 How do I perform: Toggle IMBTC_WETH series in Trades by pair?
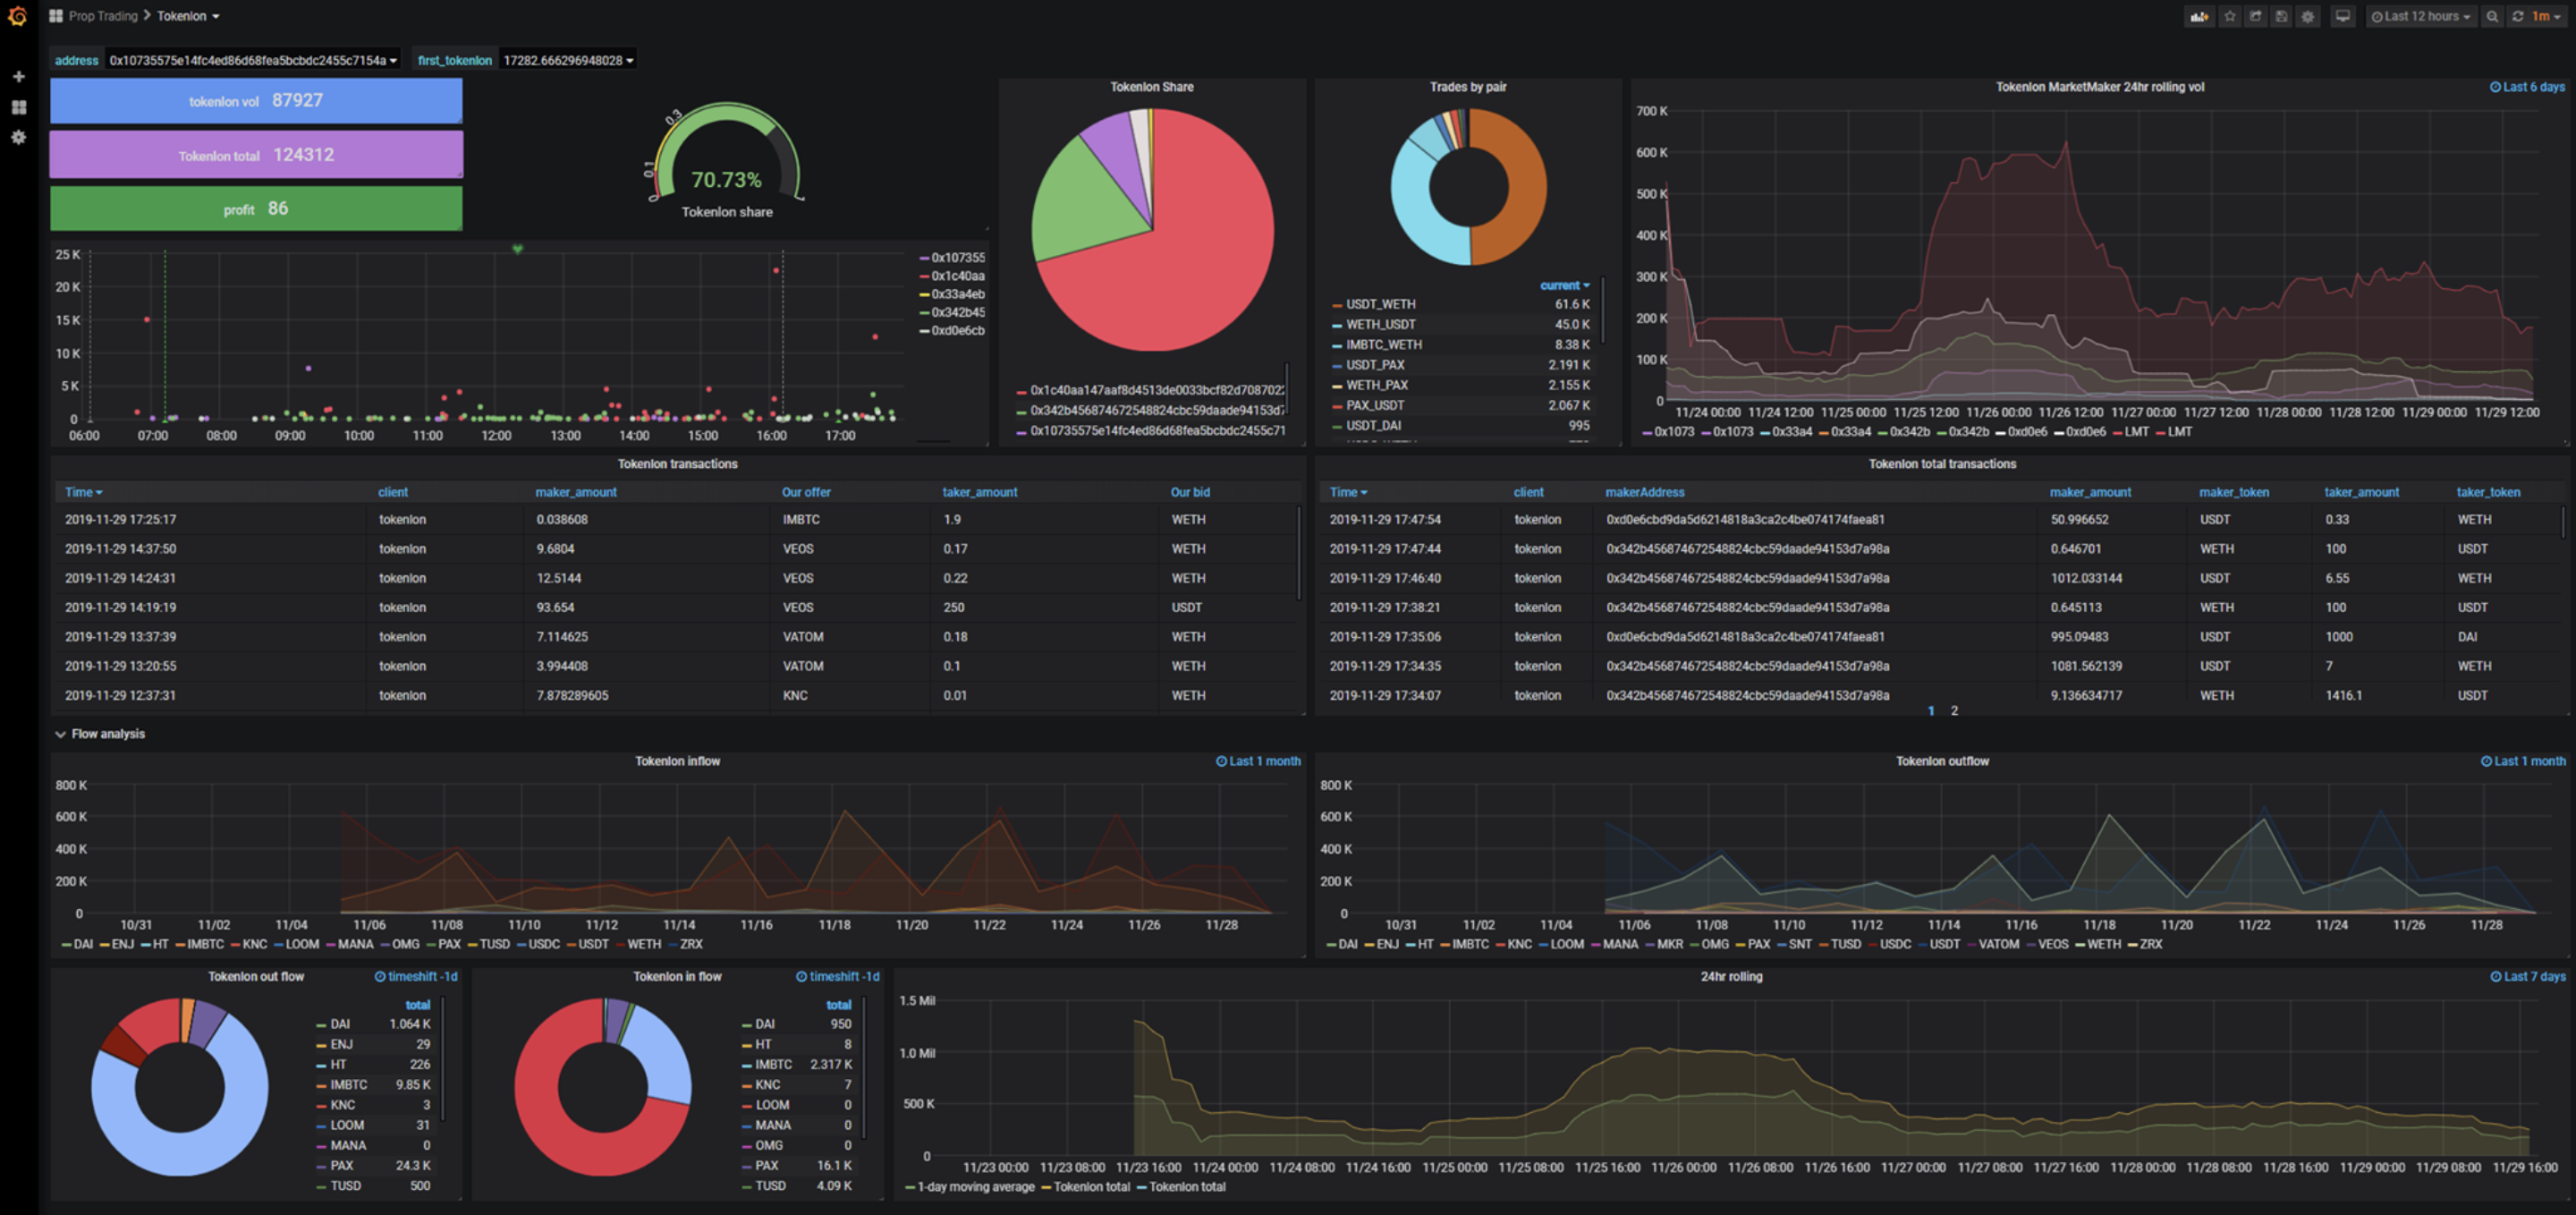tap(1383, 344)
